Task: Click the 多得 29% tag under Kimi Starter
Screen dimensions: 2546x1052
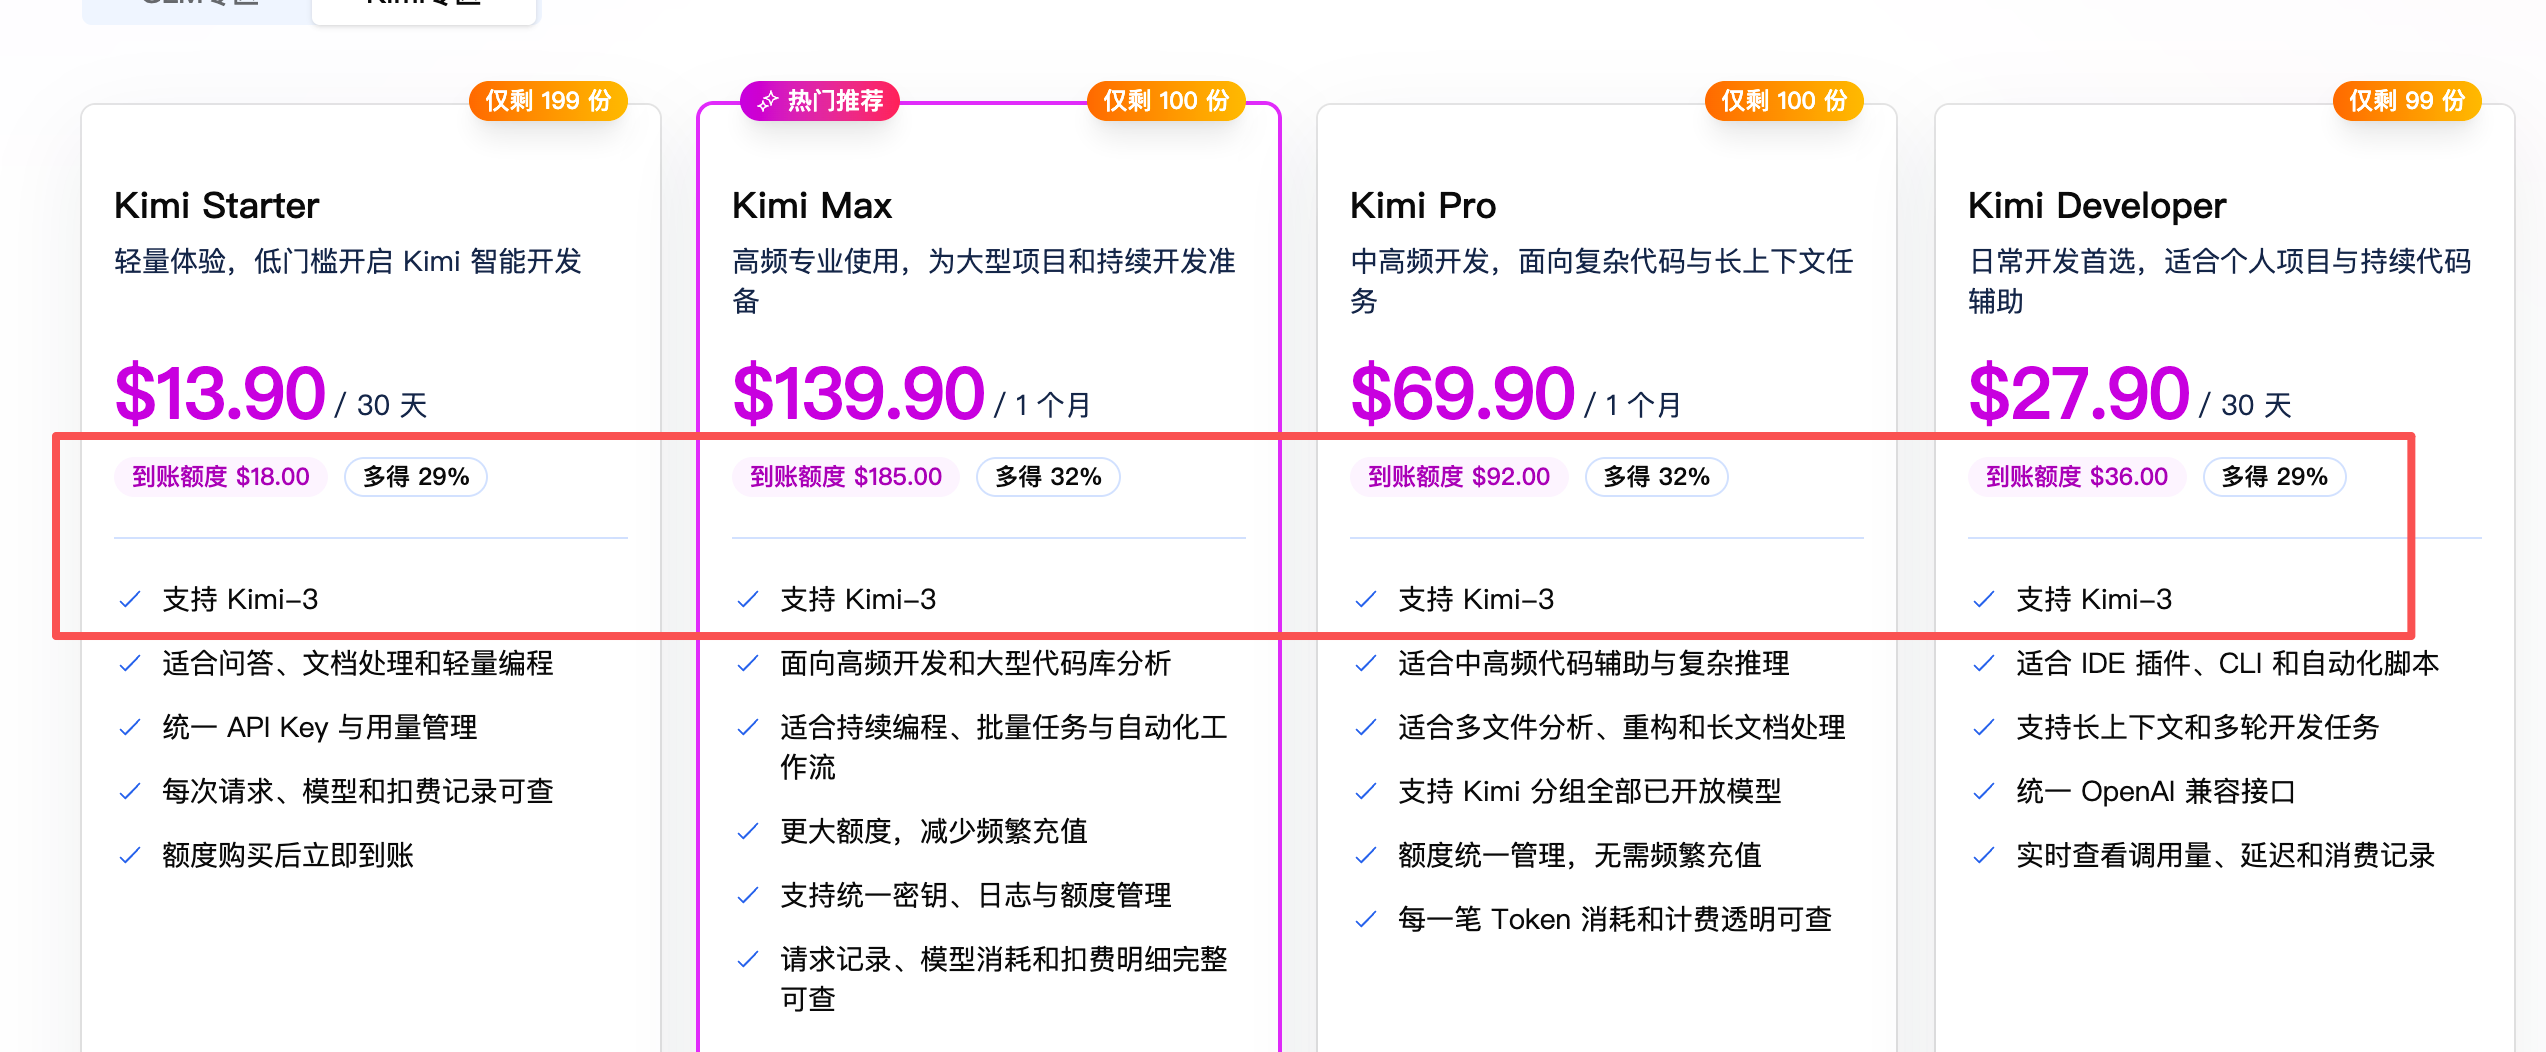Action: pos(416,477)
